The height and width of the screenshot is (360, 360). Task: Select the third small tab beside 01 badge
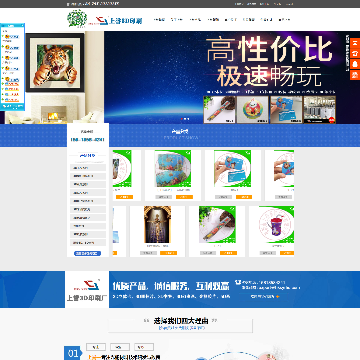[144, 347]
